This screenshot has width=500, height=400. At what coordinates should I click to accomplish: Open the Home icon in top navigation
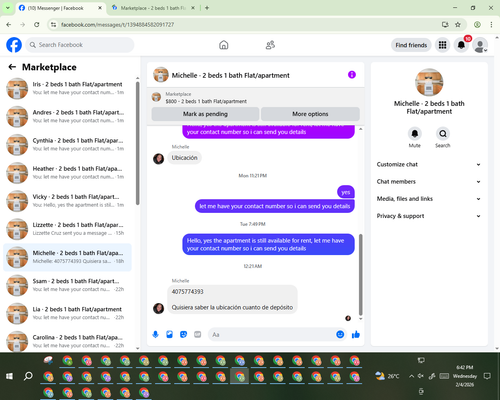point(224,45)
